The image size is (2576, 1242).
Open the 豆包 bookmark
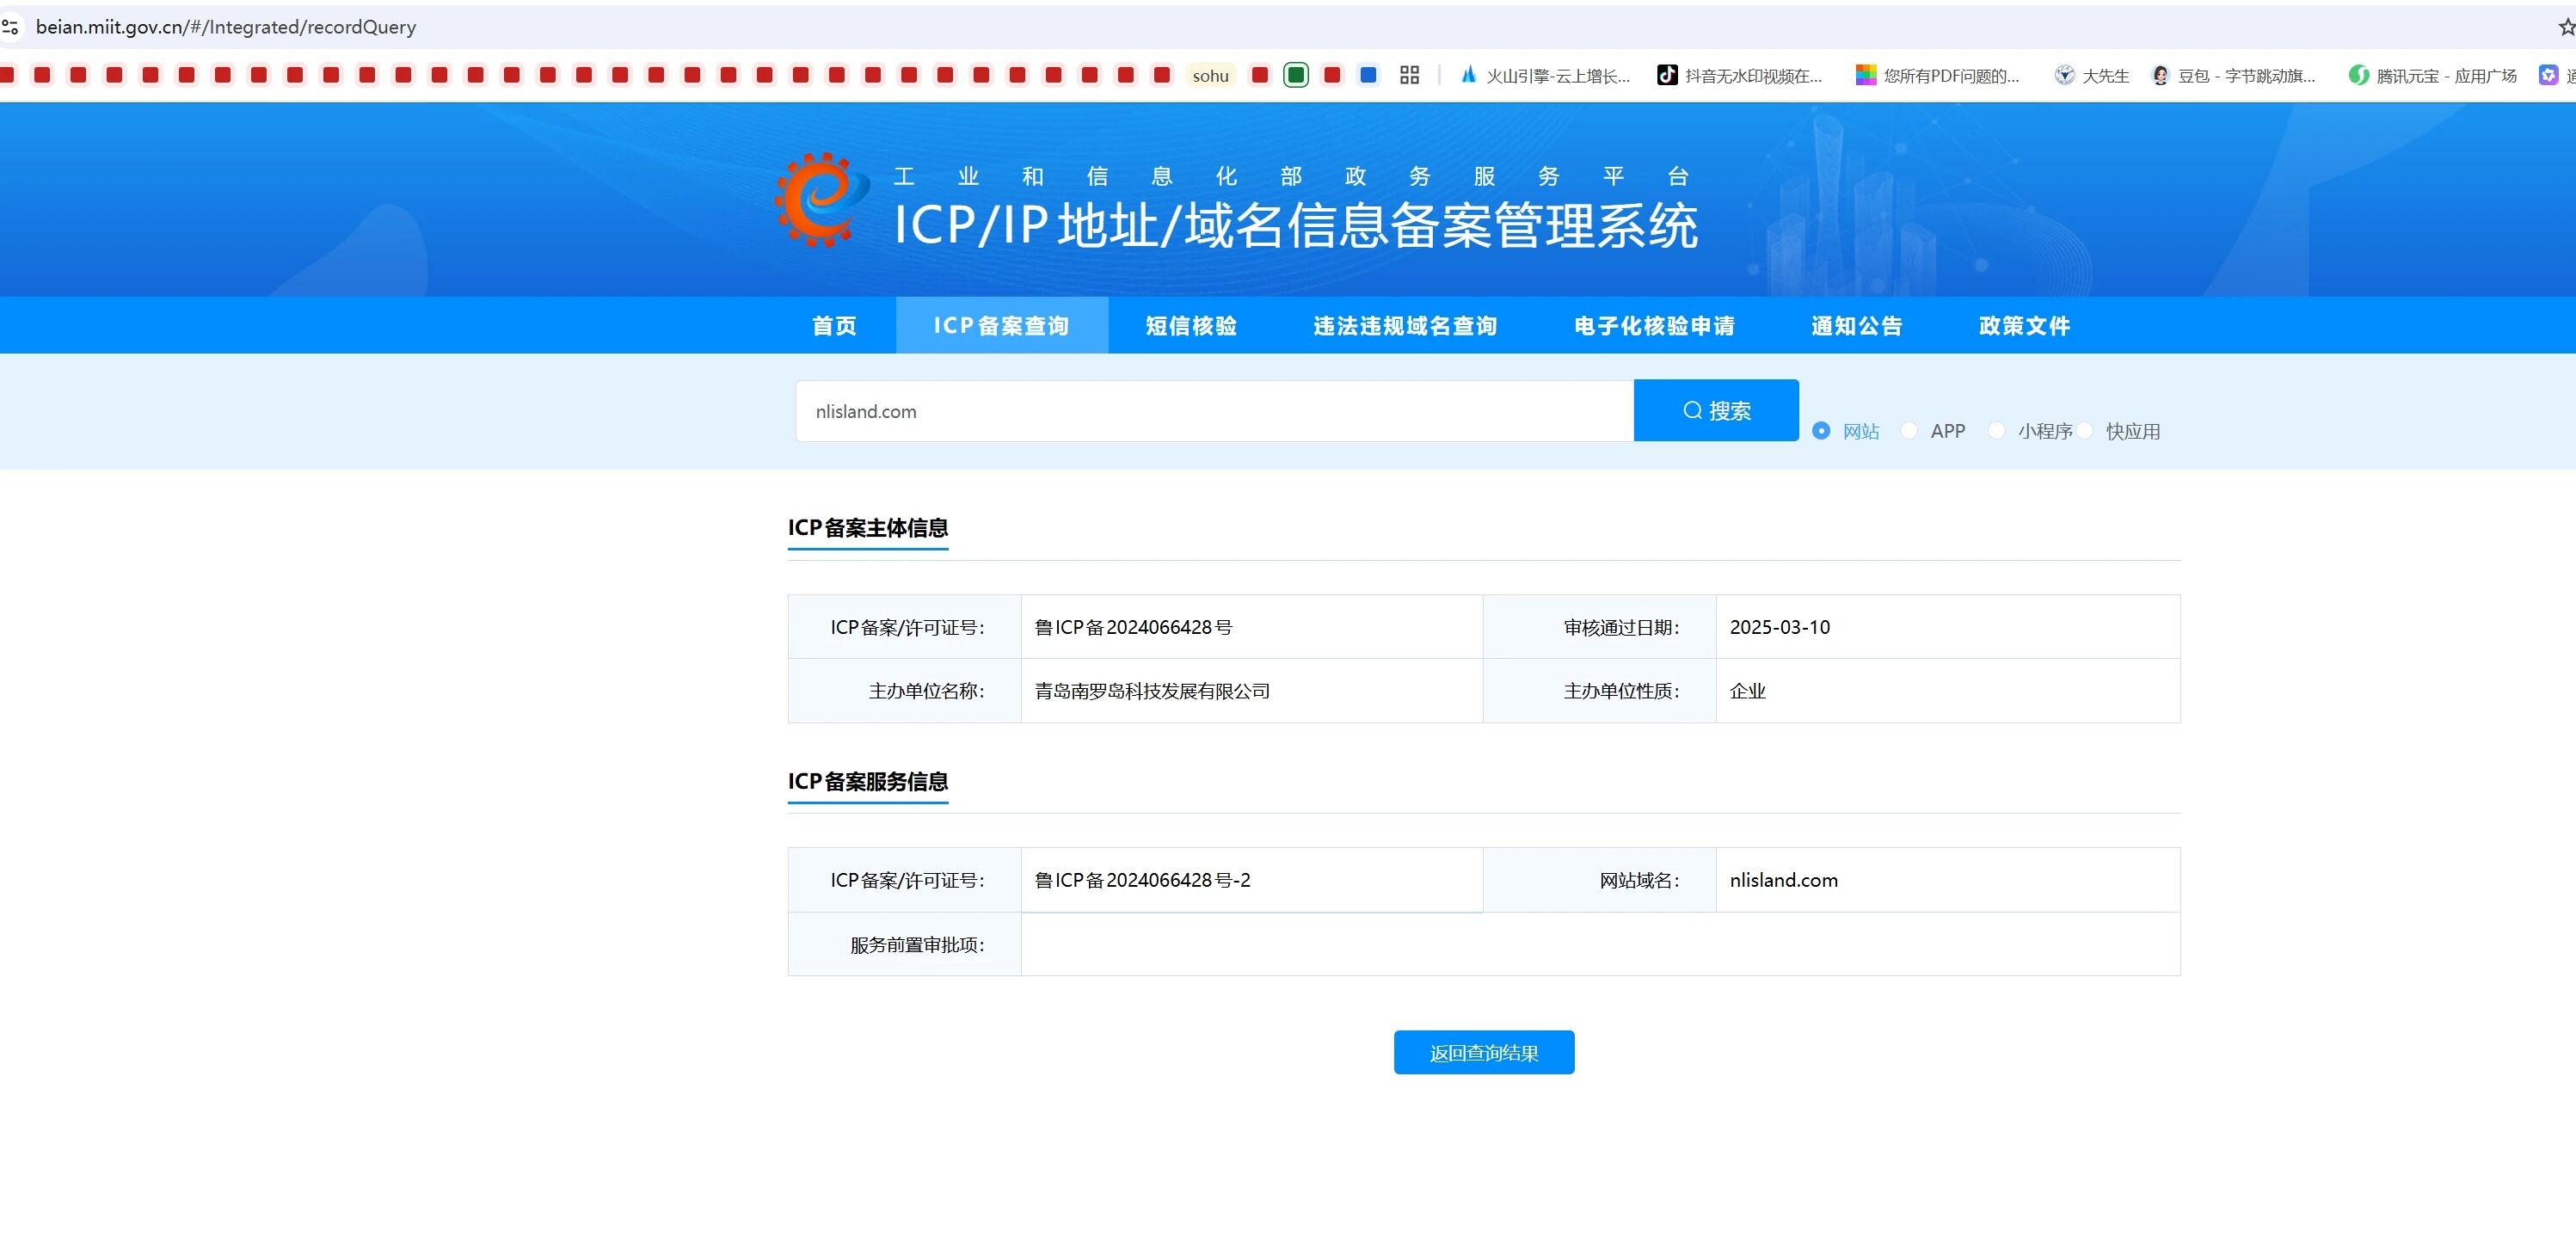click(x=2232, y=76)
